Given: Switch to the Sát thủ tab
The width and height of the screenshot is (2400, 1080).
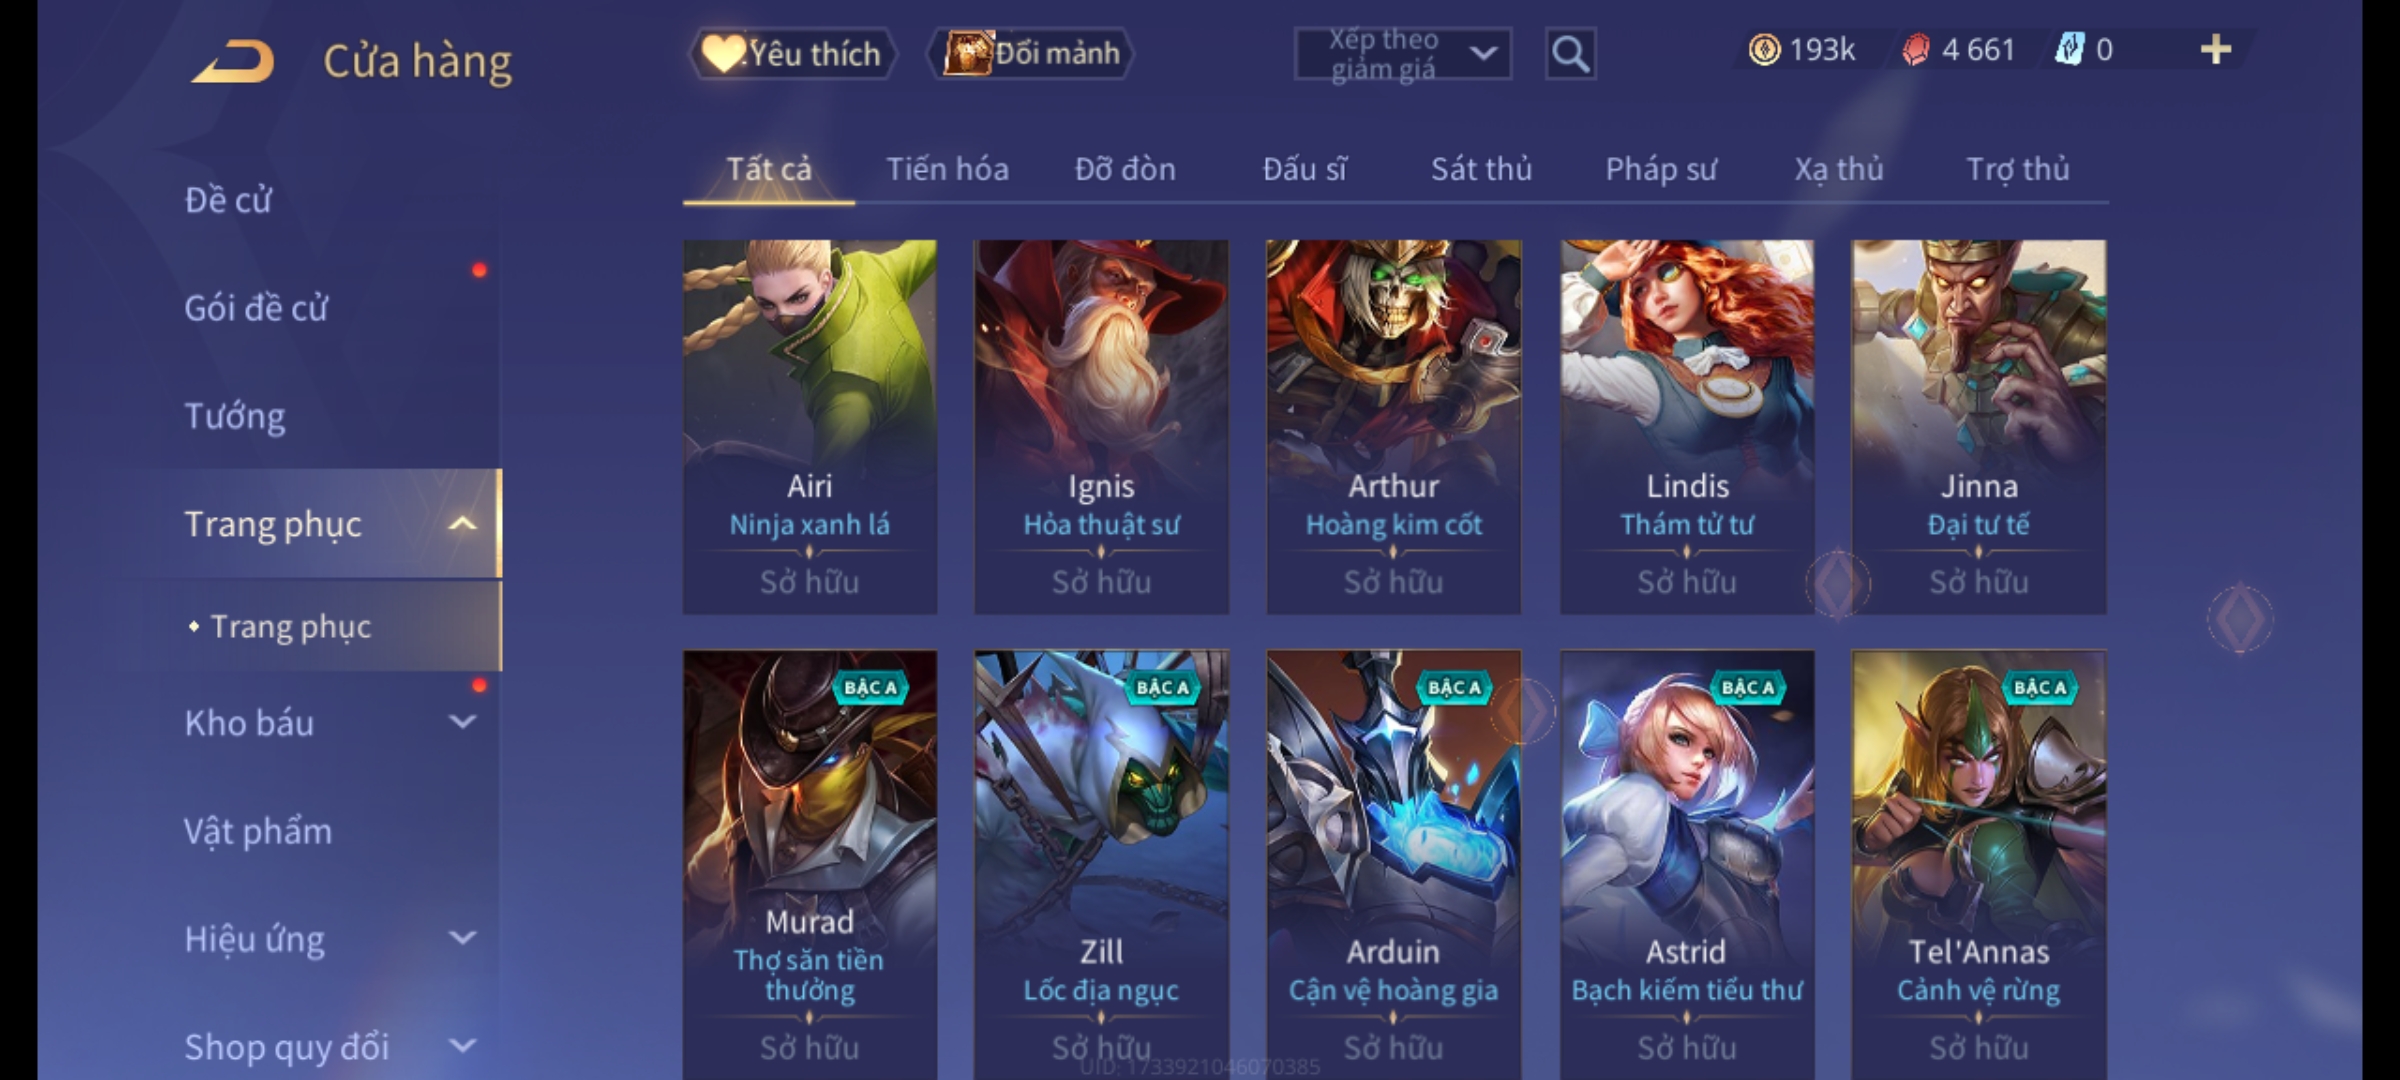Looking at the screenshot, I should (x=1481, y=169).
